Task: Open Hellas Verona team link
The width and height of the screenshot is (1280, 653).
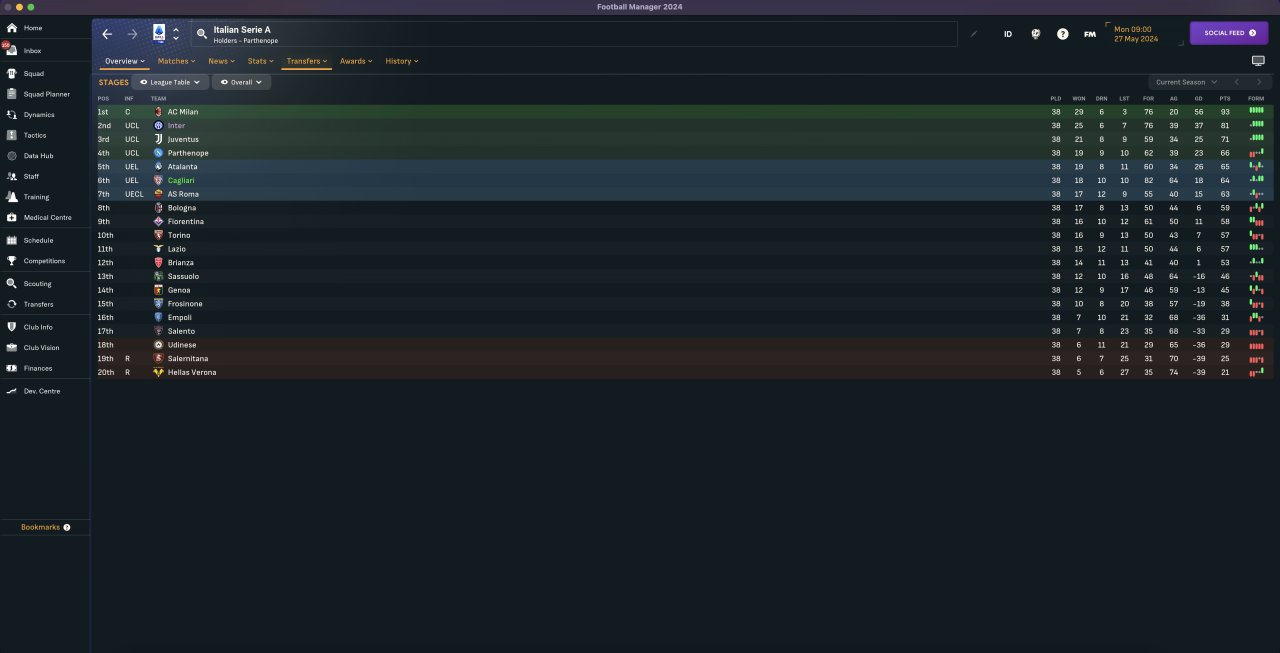Action: tap(192, 372)
